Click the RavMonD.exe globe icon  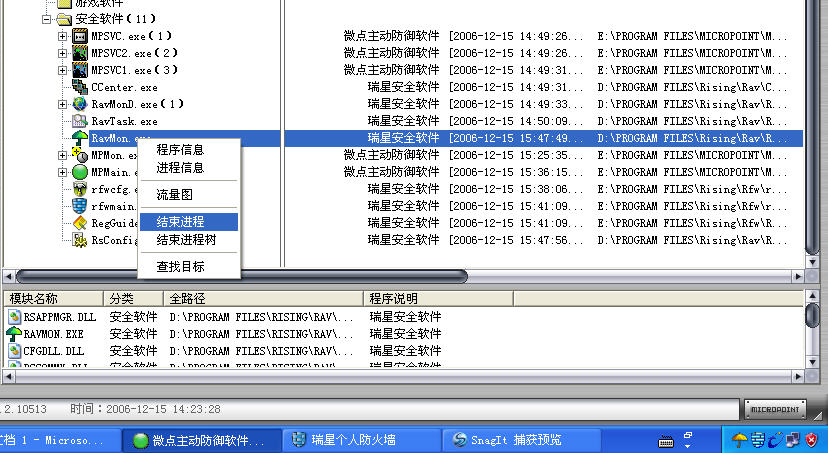pos(80,103)
